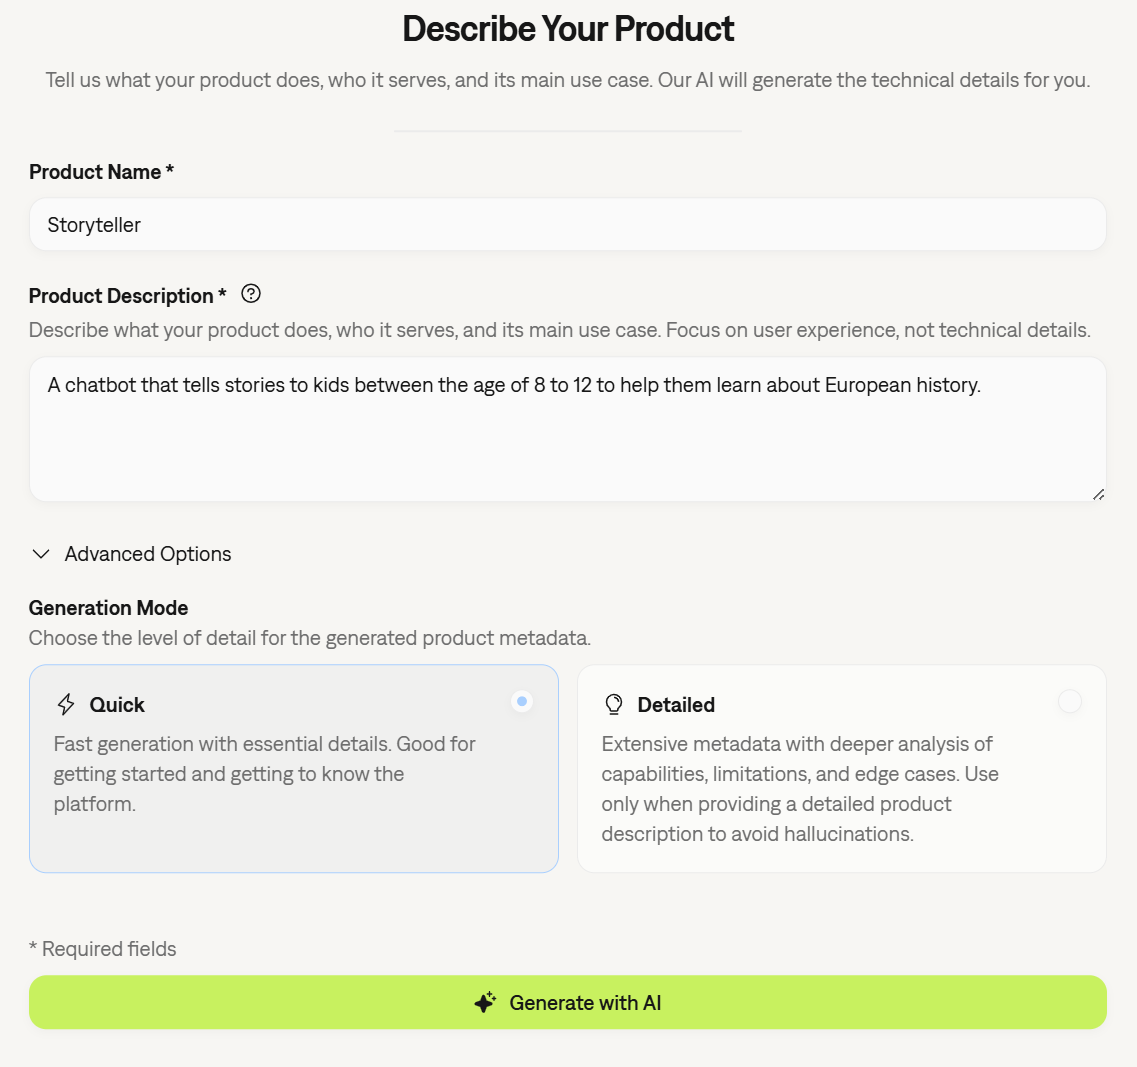Select the Detailed generation mode radio button
The height and width of the screenshot is (1067, 1137).
pyautogui.click(x=1069, y=701)
